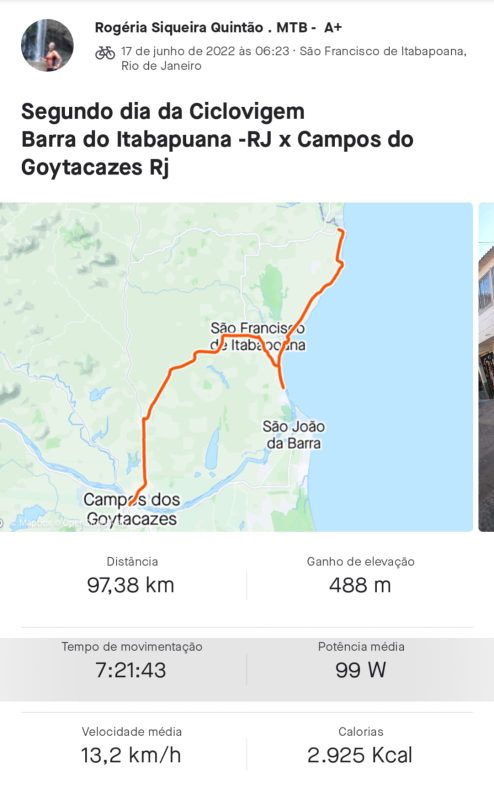Click the Distância 97,38 km stat
Viewport: 494px width, 800px height.
pos(131,577)
